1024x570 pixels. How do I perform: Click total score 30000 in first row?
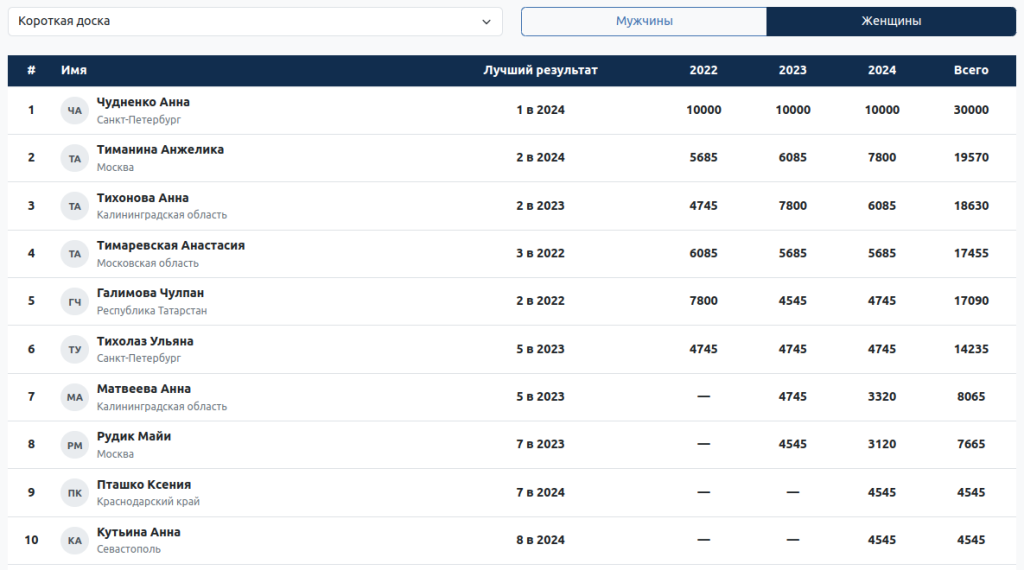point(971,110)
